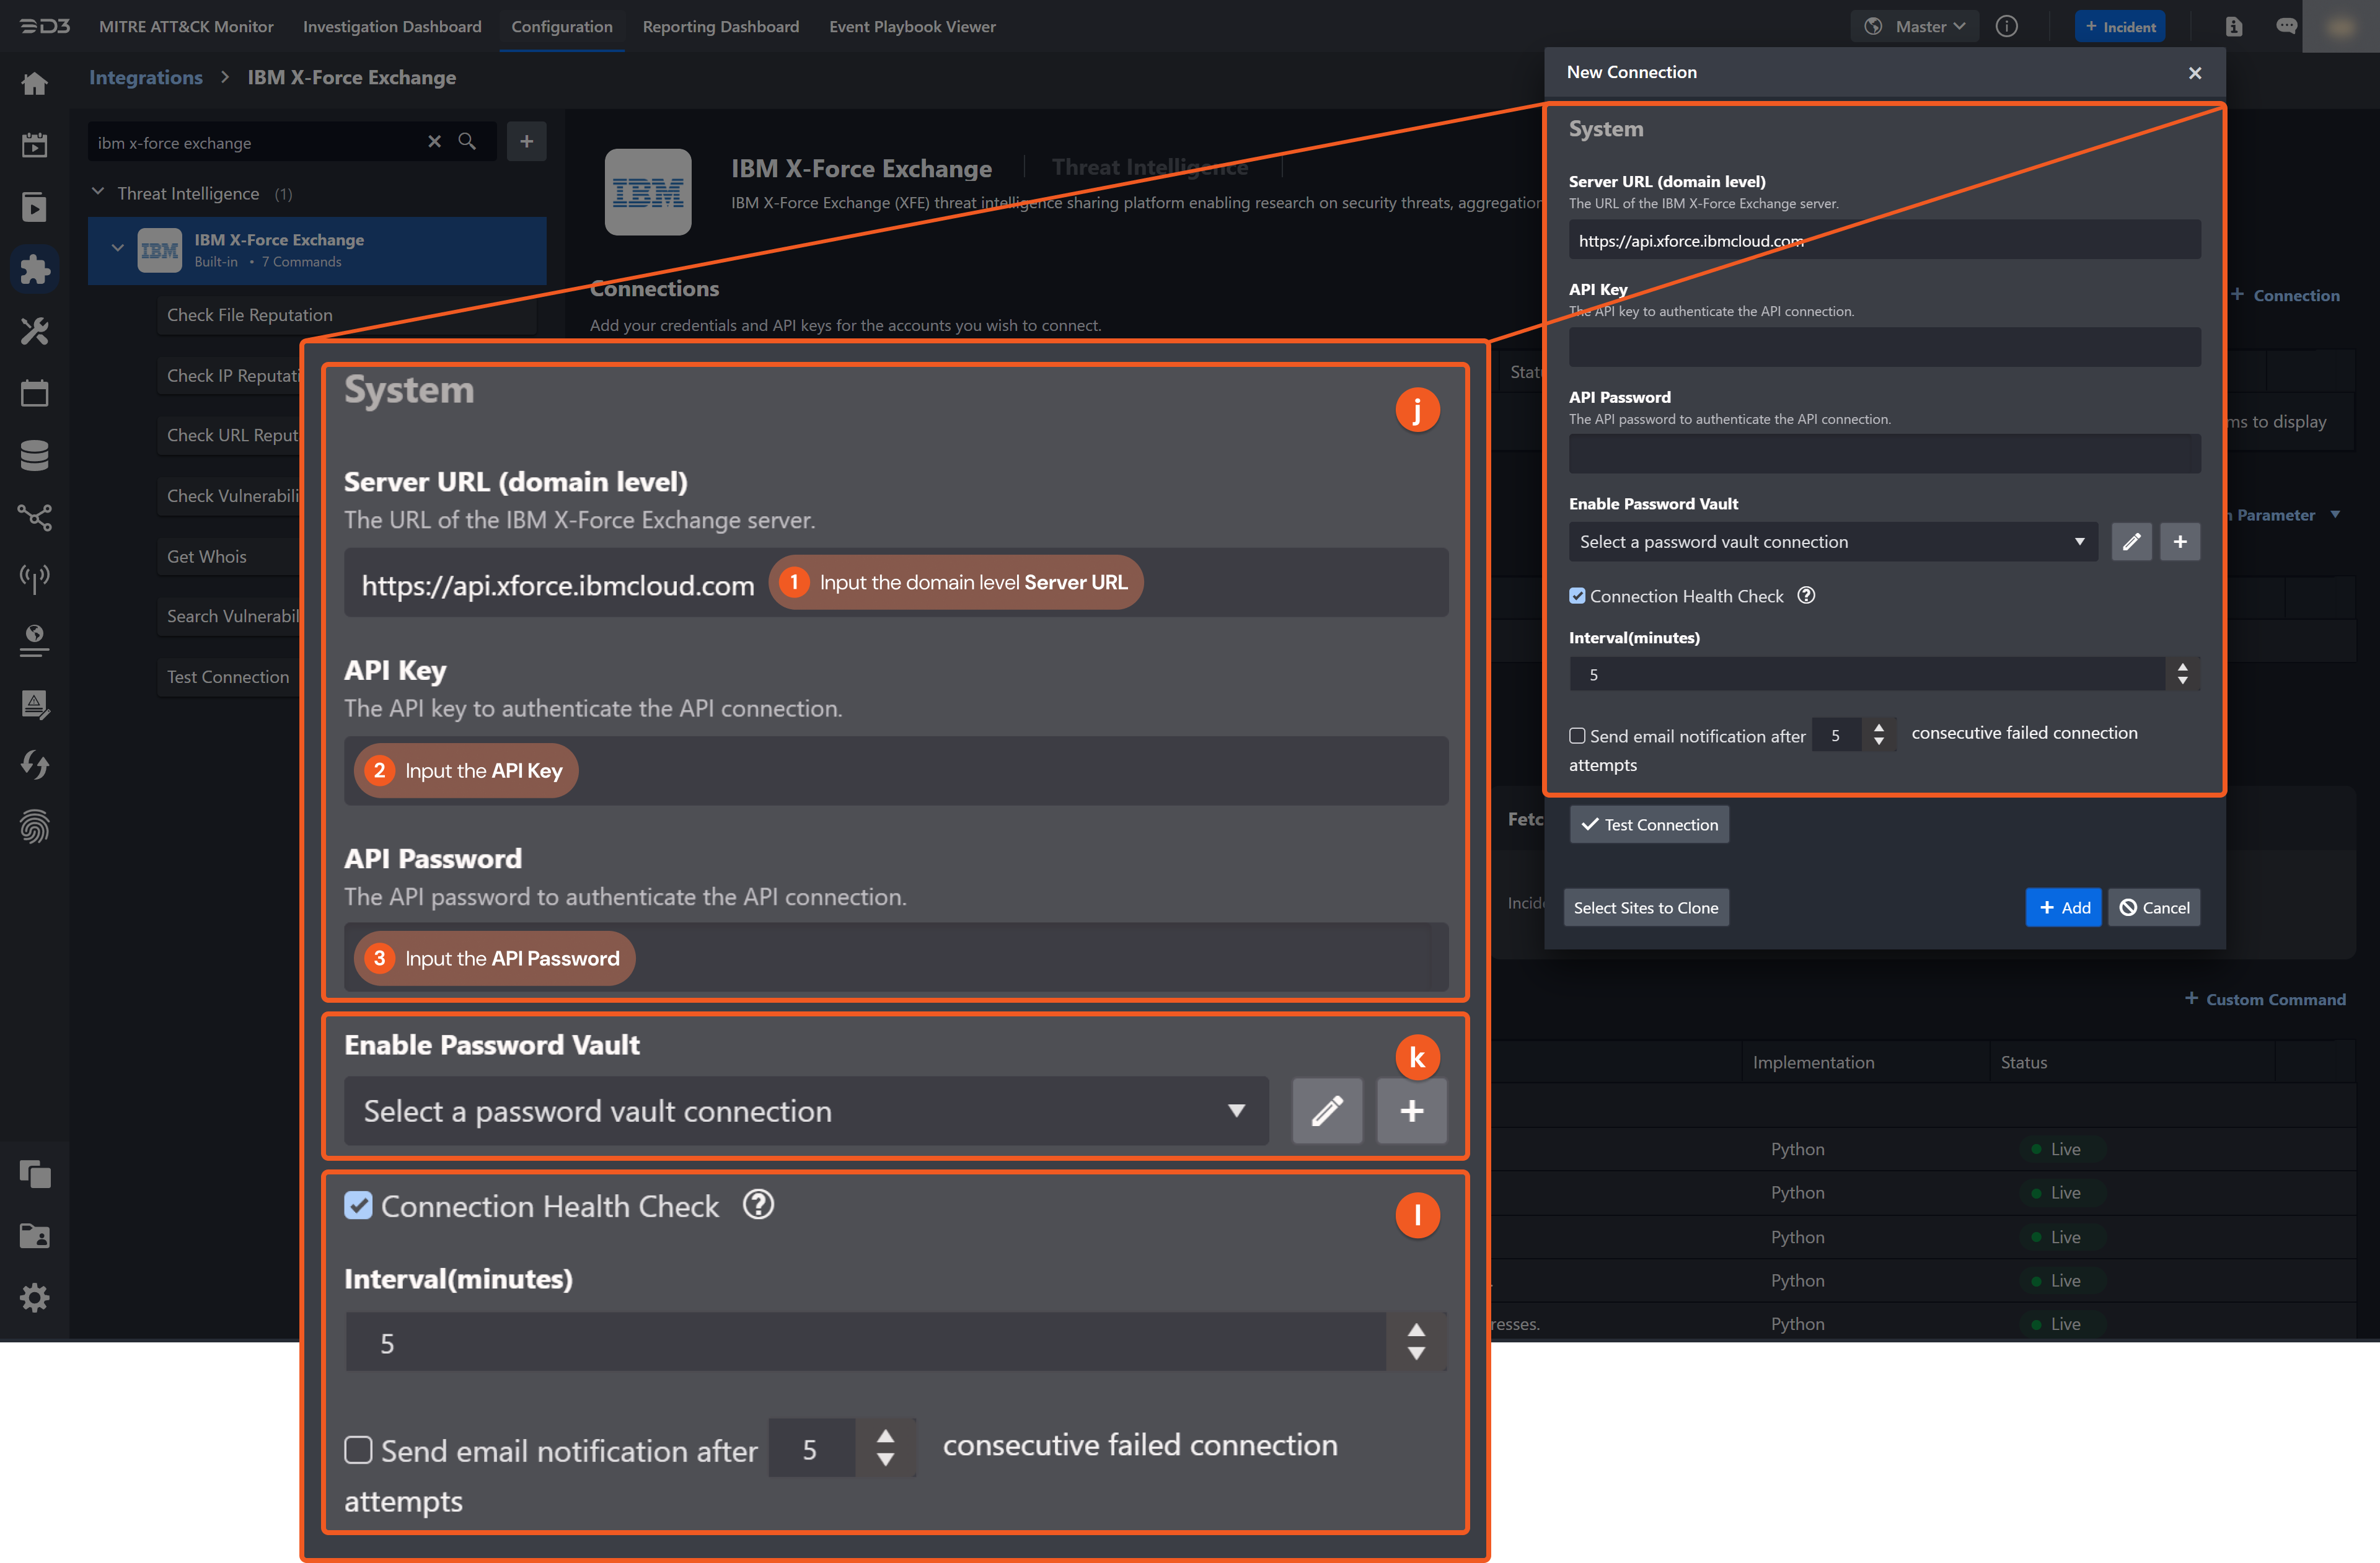
Task: Click the search magnifier in the integration search bar
Action: [x=467, y=142]
